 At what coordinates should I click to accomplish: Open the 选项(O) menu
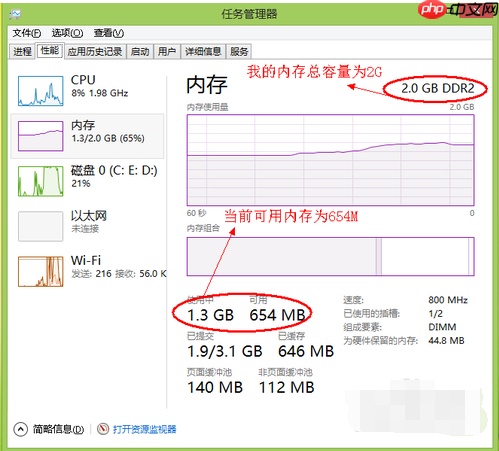[x=67, y=33]
